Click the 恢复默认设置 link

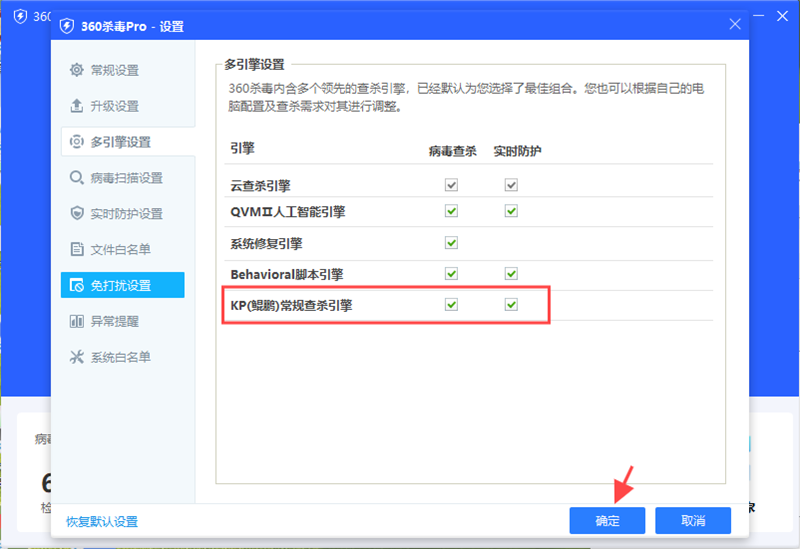coord(102,521)
